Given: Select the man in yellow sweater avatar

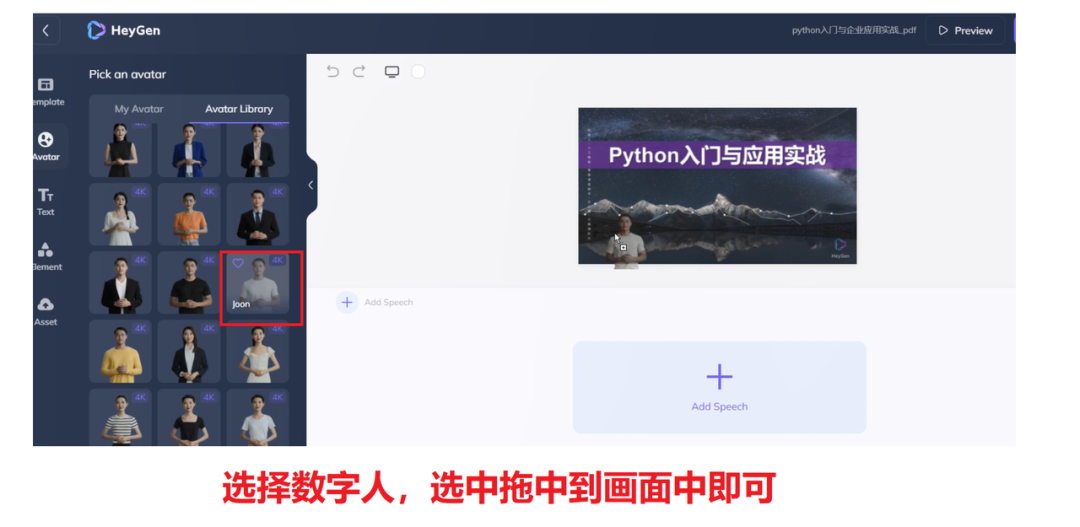Looking at the screenshot, I should point(121,351).
